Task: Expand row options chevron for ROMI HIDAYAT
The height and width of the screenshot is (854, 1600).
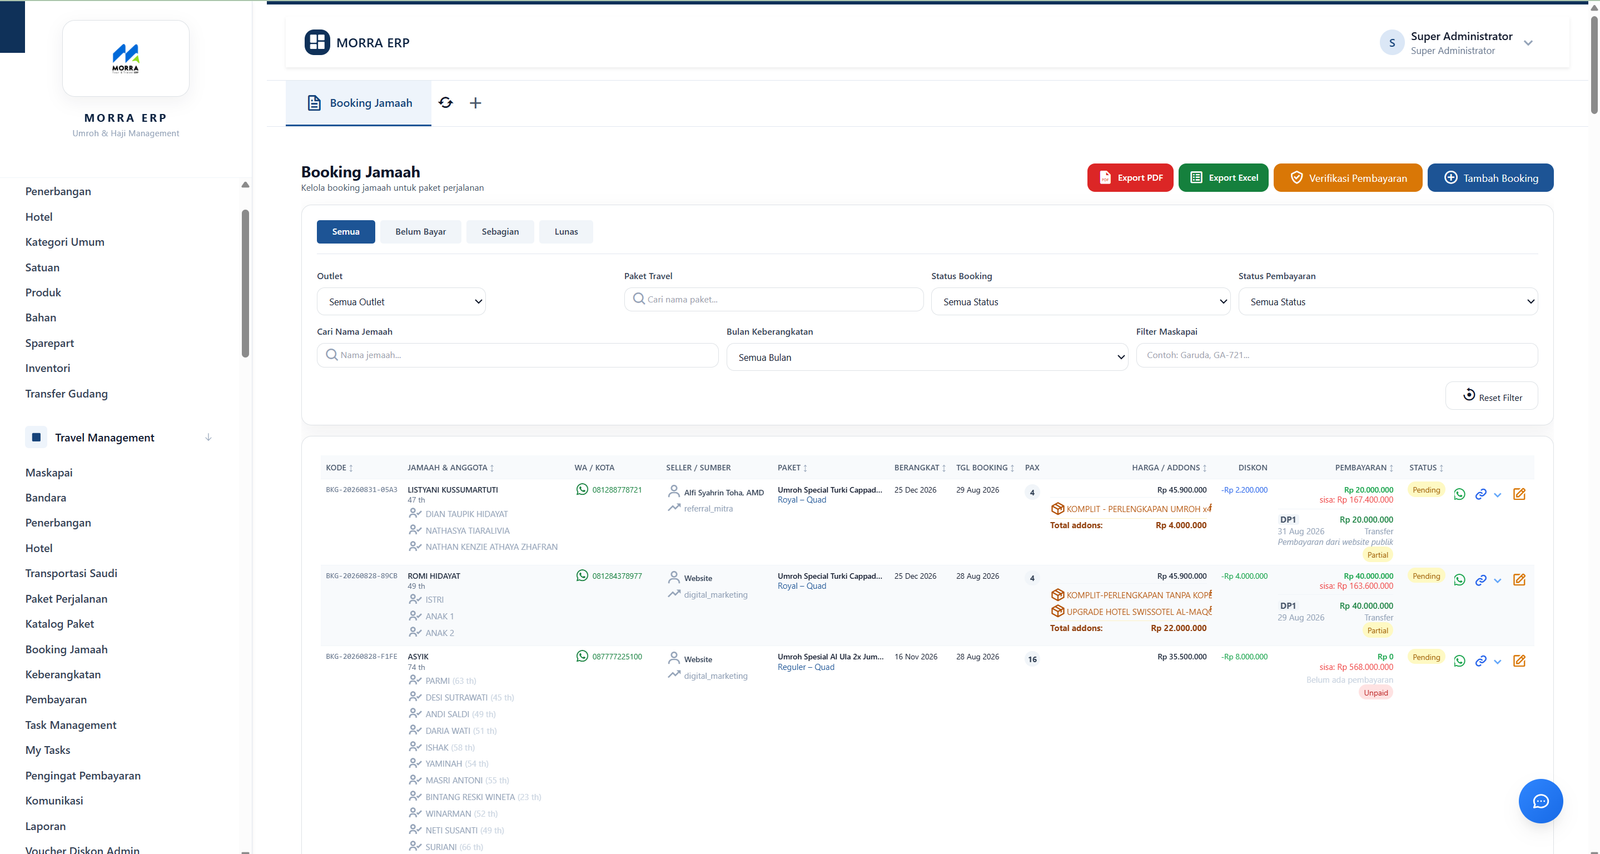Action: (x=1498, y=581)
